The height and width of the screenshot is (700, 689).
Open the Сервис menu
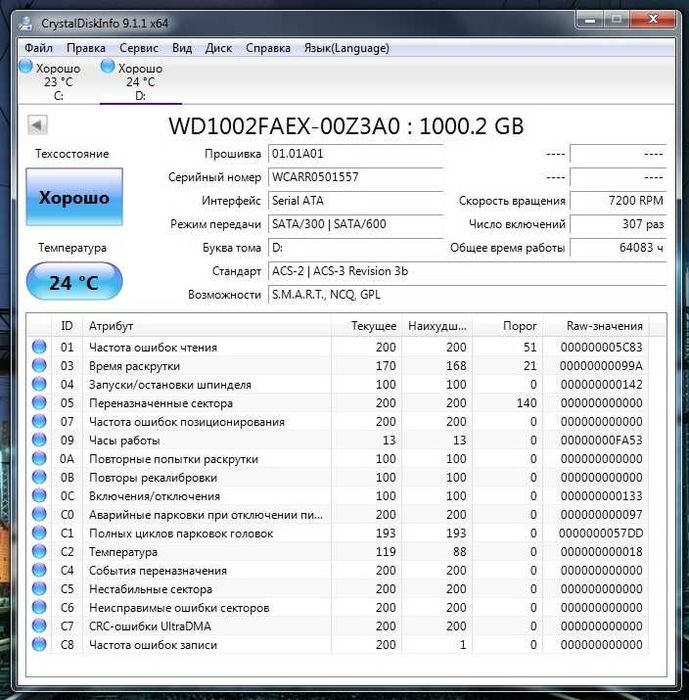138,48
